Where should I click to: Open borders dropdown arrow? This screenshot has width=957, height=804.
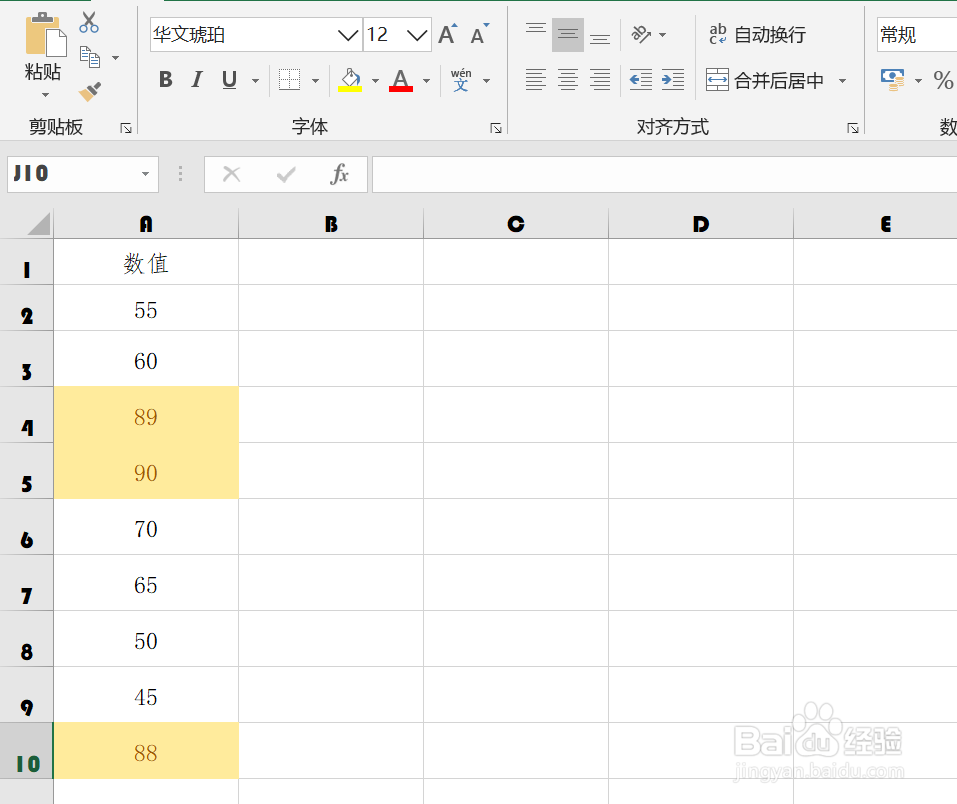(x=316, y=81)
